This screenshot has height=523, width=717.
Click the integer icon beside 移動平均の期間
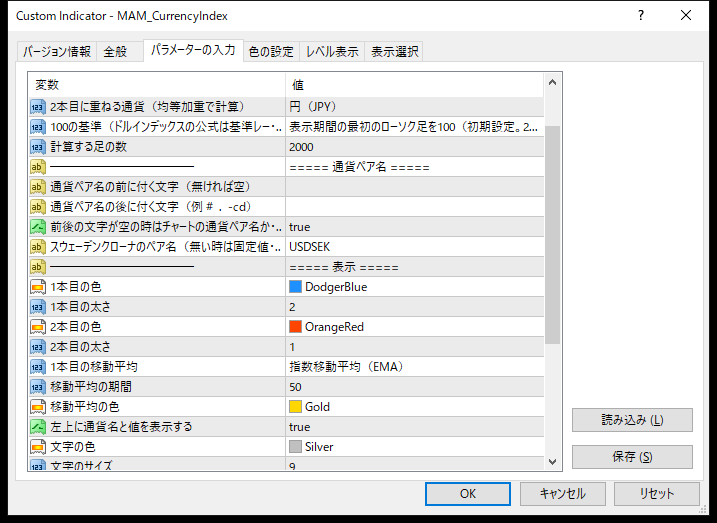pyautogui.click(x=38, y=387)
